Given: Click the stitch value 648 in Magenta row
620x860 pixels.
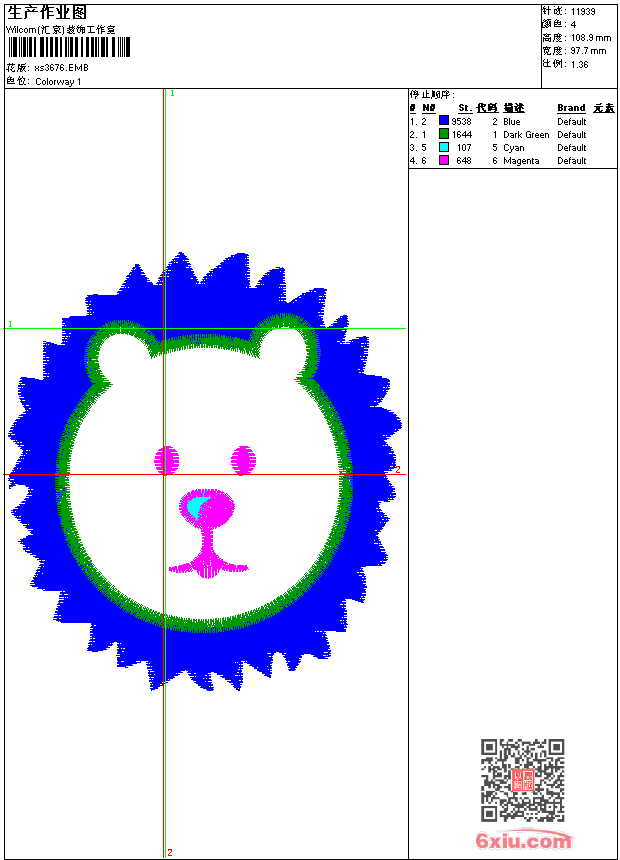Looking at the screenshot, I should (x=464, y=161).
